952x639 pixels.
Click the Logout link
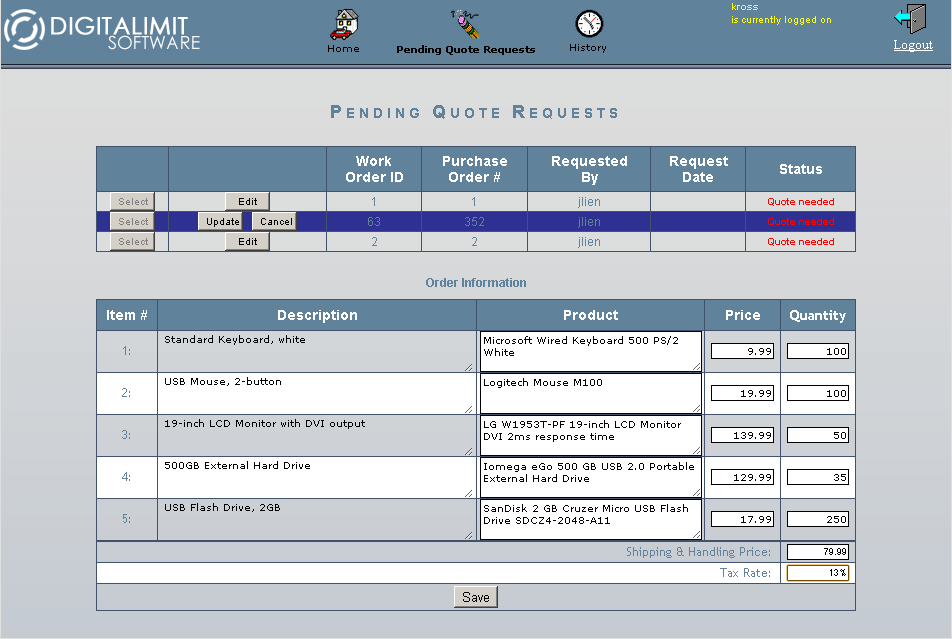[x=913, y=45]
